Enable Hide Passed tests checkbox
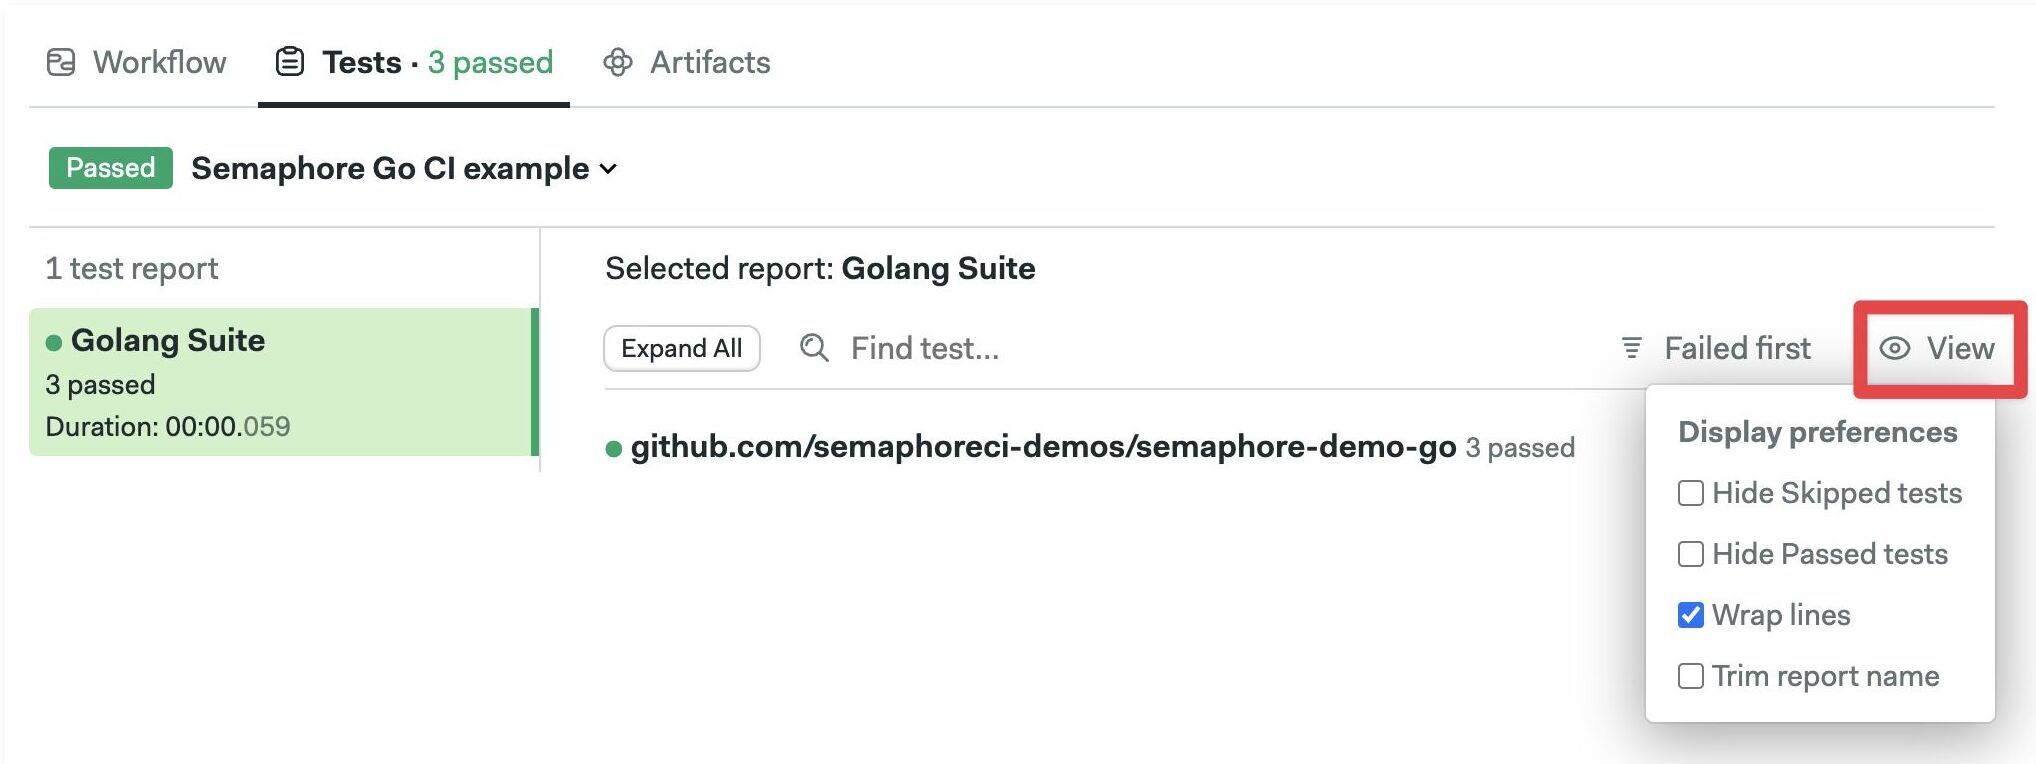2036x764 pixels. point(1691,554)
